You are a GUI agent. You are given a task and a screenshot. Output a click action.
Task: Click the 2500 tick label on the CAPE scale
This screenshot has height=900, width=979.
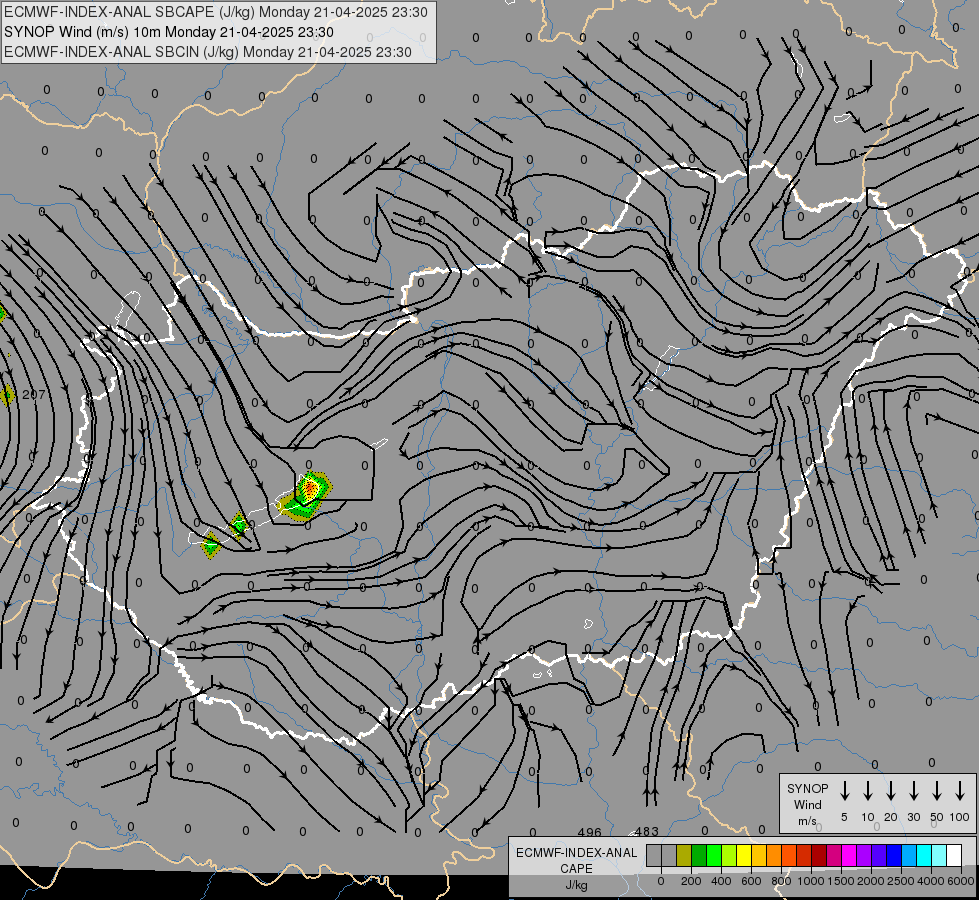tap(900, 881)
